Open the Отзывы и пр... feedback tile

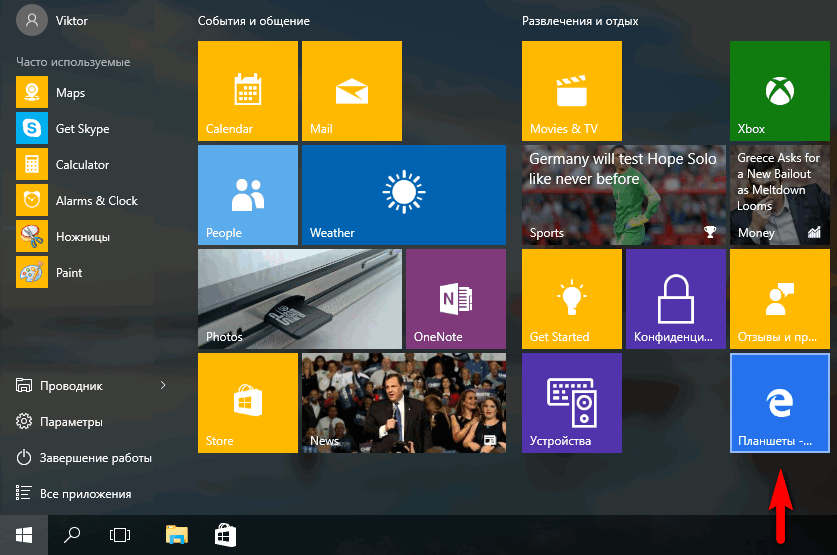[x=779, y=299]
